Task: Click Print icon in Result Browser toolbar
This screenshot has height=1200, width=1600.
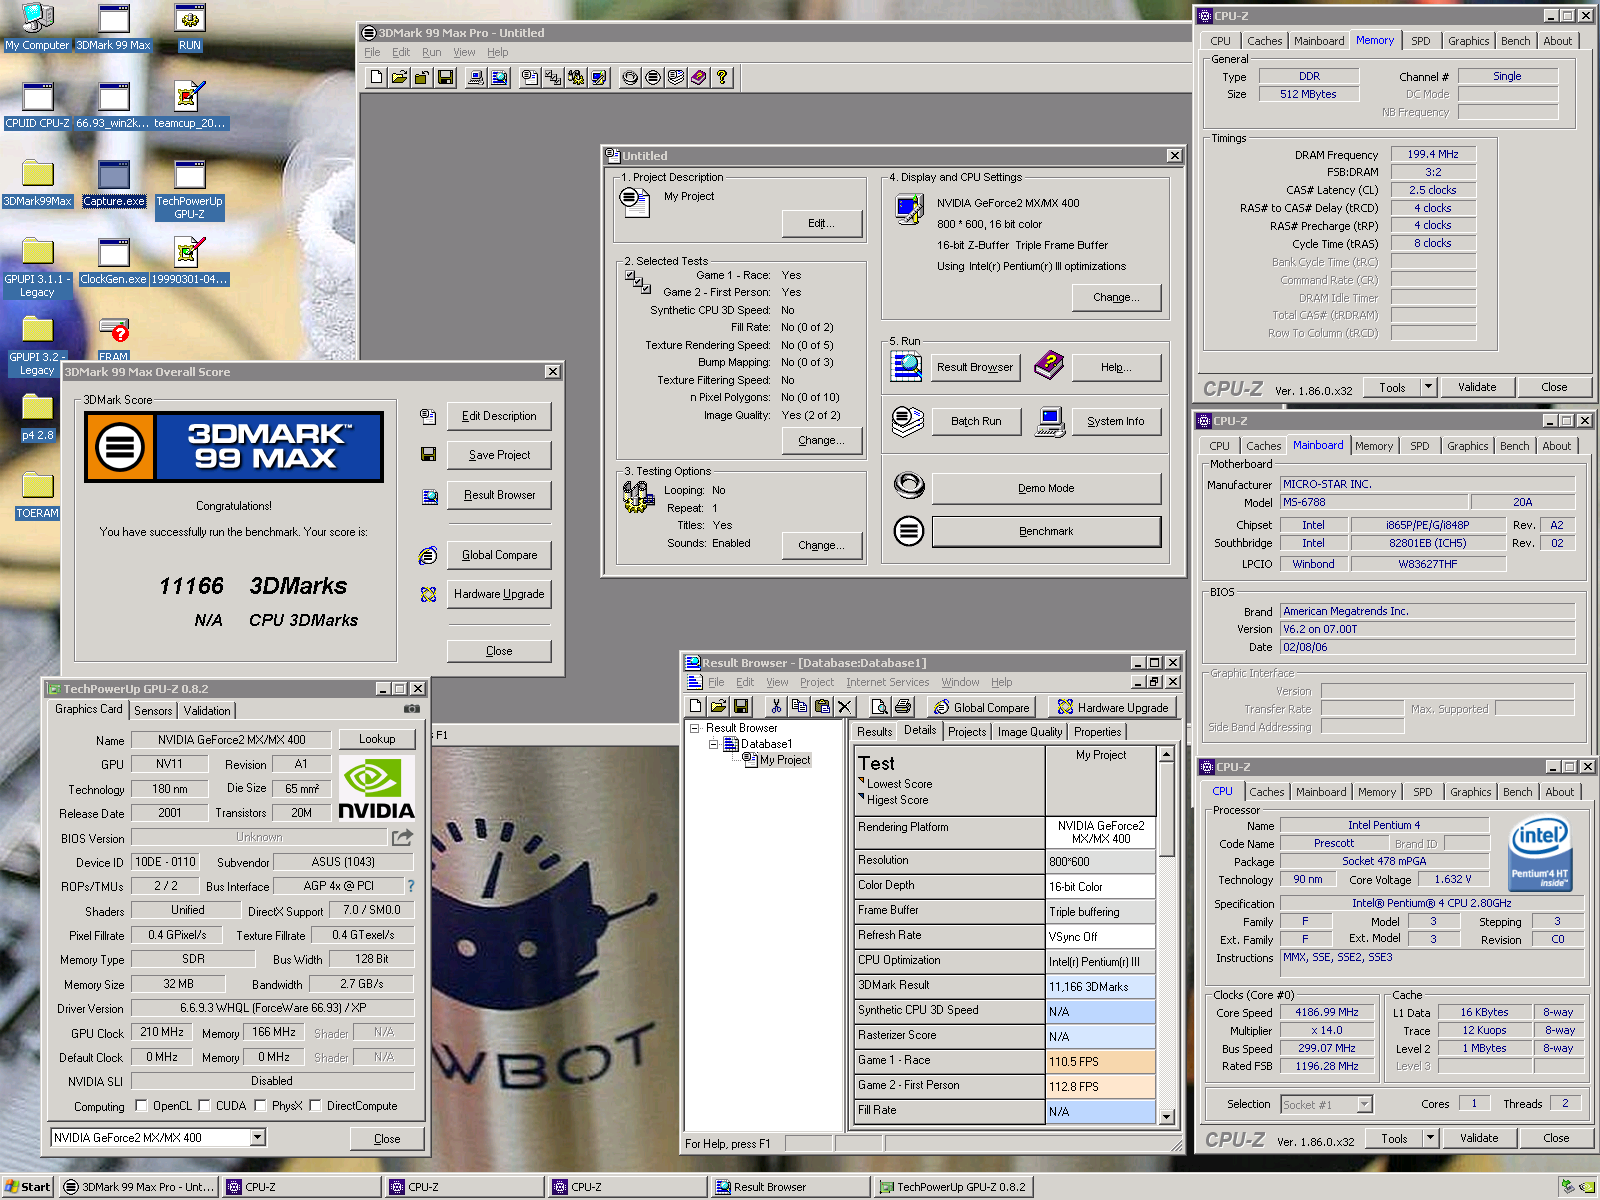Action: (x=903, y=707)
